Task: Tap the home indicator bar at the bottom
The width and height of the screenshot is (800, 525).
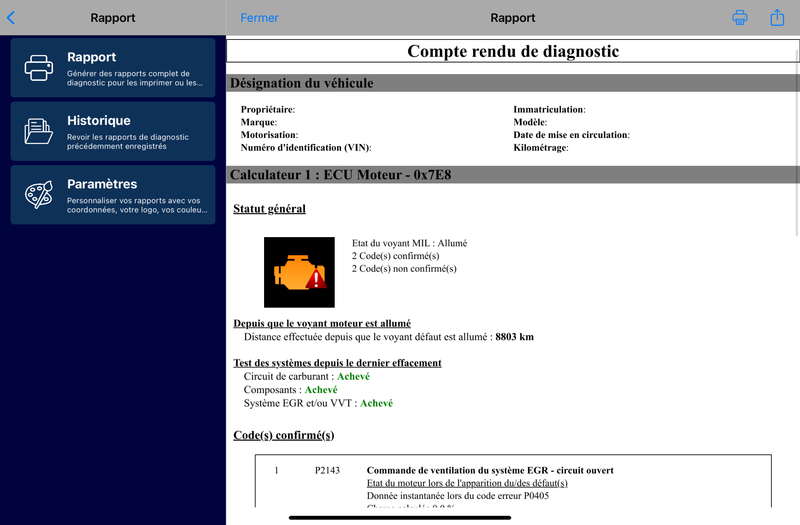Action: (400, 517)
